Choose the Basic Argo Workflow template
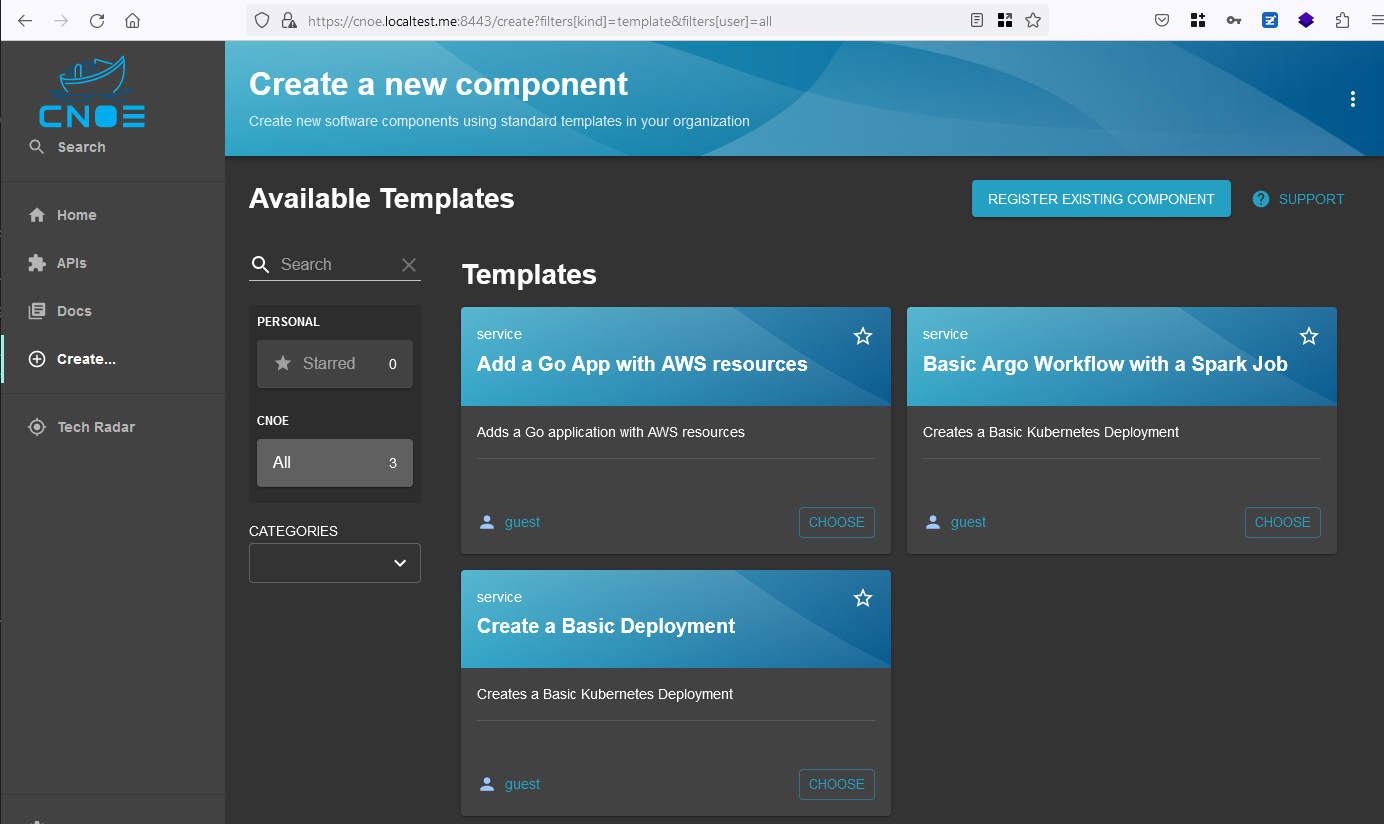This screenshot has height=824, width=1384. [x=1282, y=522]
